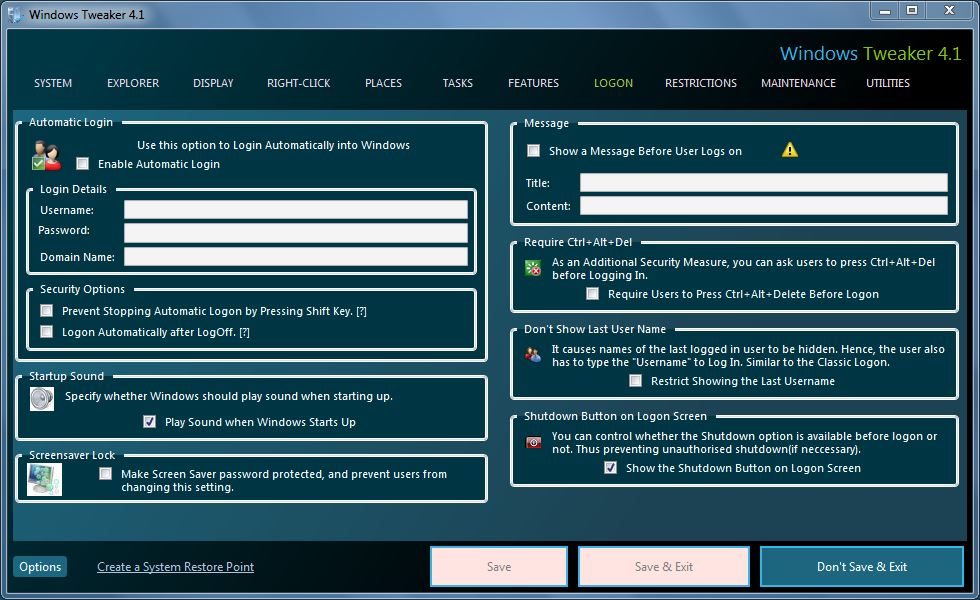Screen dimensions: 980x600
Task: Click the [?] help next to LogOff option
Action: (244, 332)
